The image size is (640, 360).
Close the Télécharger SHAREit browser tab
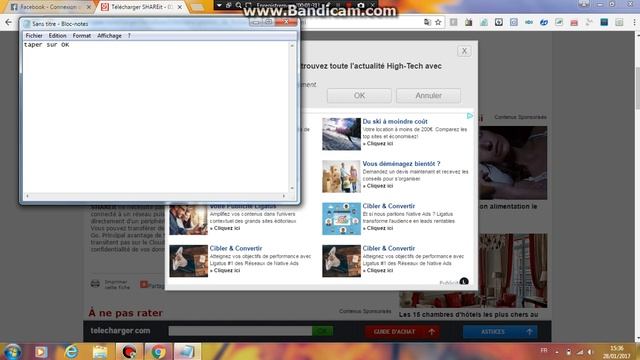click(x=180, y=7)
